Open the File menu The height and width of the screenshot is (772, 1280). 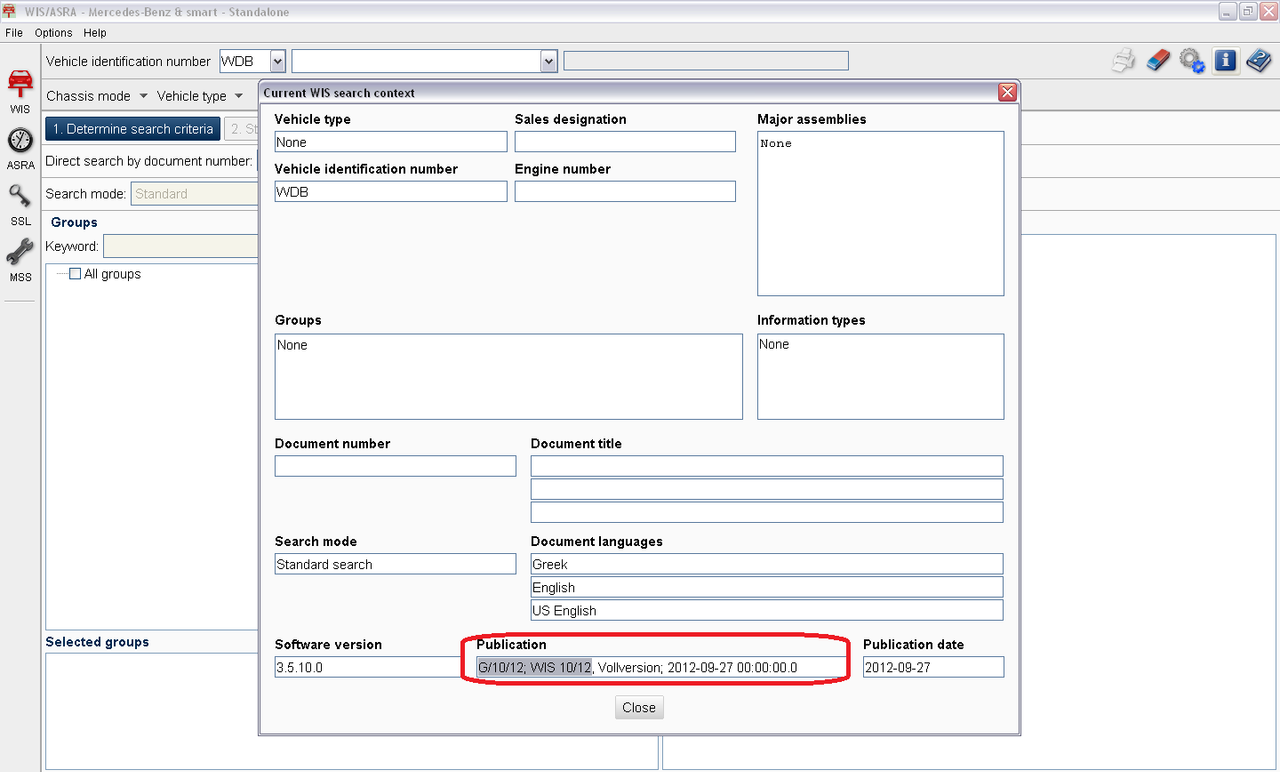click(x=14, y=33)
